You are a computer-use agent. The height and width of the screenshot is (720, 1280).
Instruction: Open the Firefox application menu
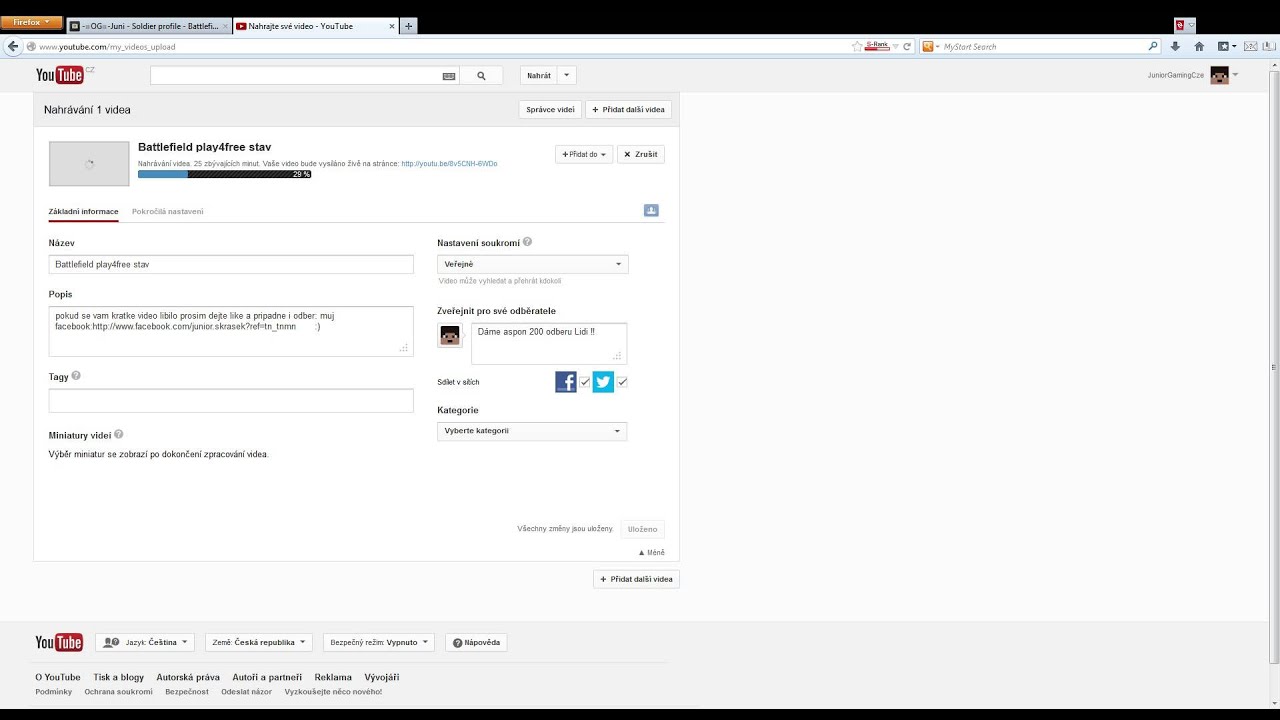[x=33, y=22]
